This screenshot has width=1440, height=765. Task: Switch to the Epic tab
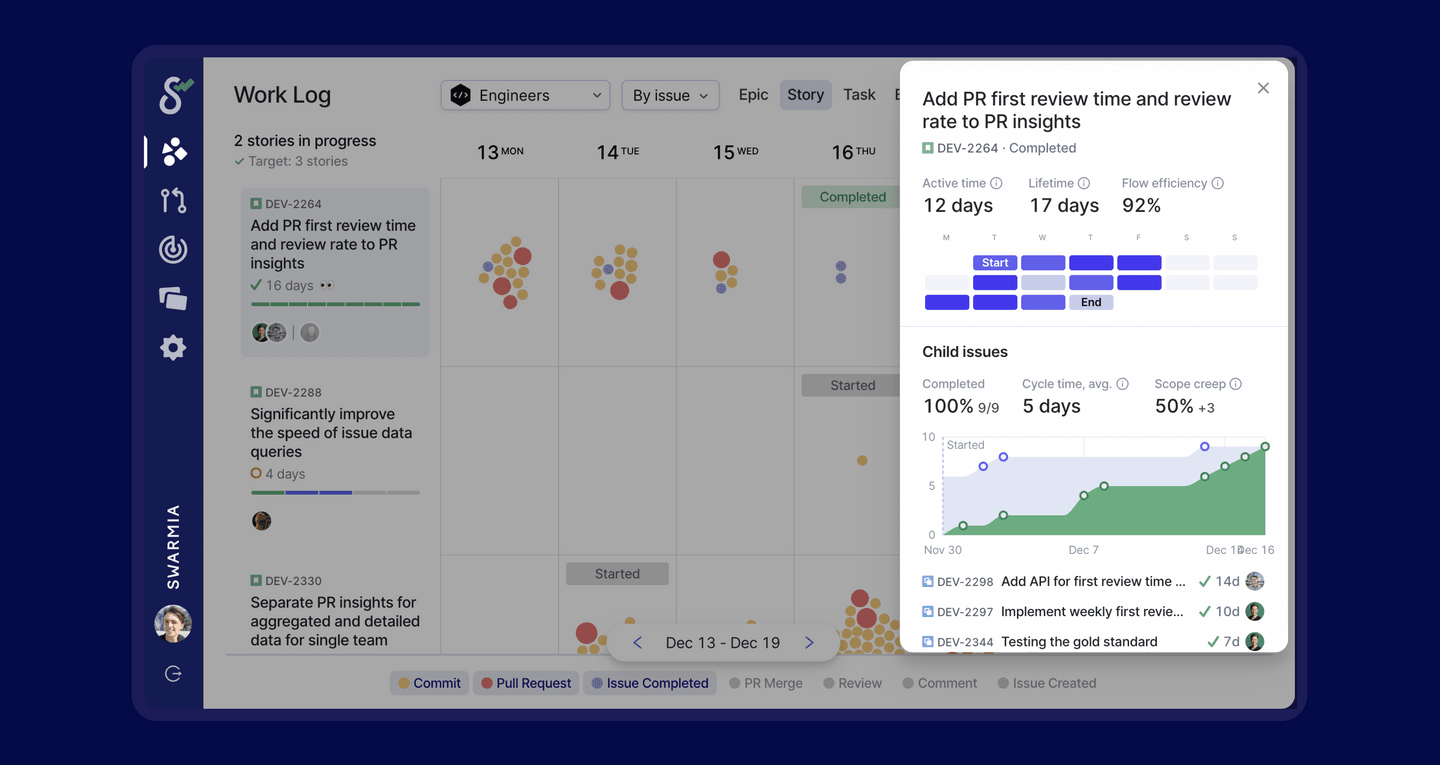752,94
